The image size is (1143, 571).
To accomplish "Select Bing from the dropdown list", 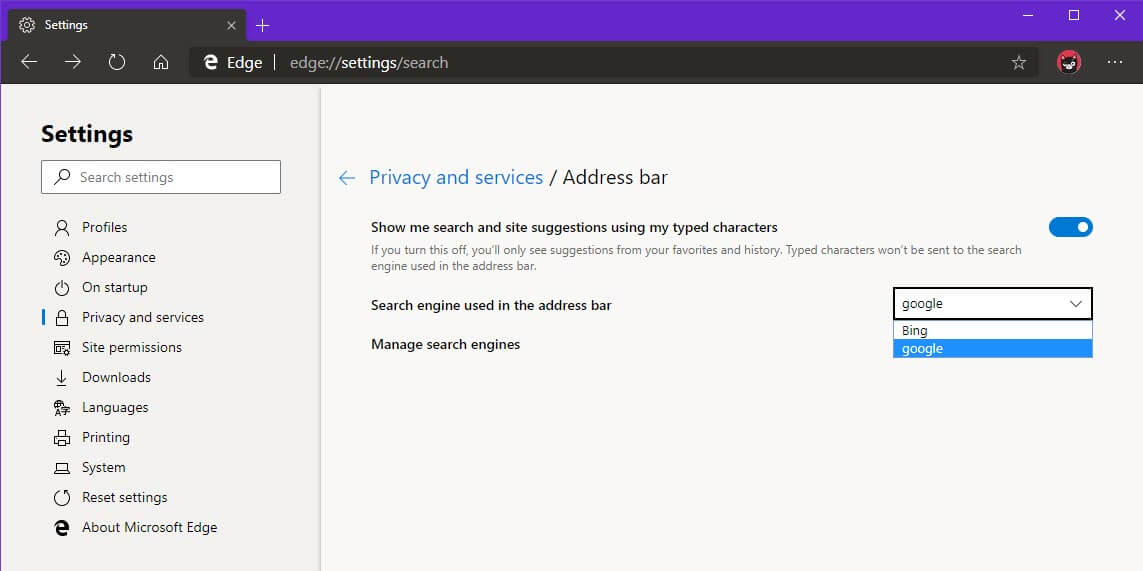I will coord(993,330).
